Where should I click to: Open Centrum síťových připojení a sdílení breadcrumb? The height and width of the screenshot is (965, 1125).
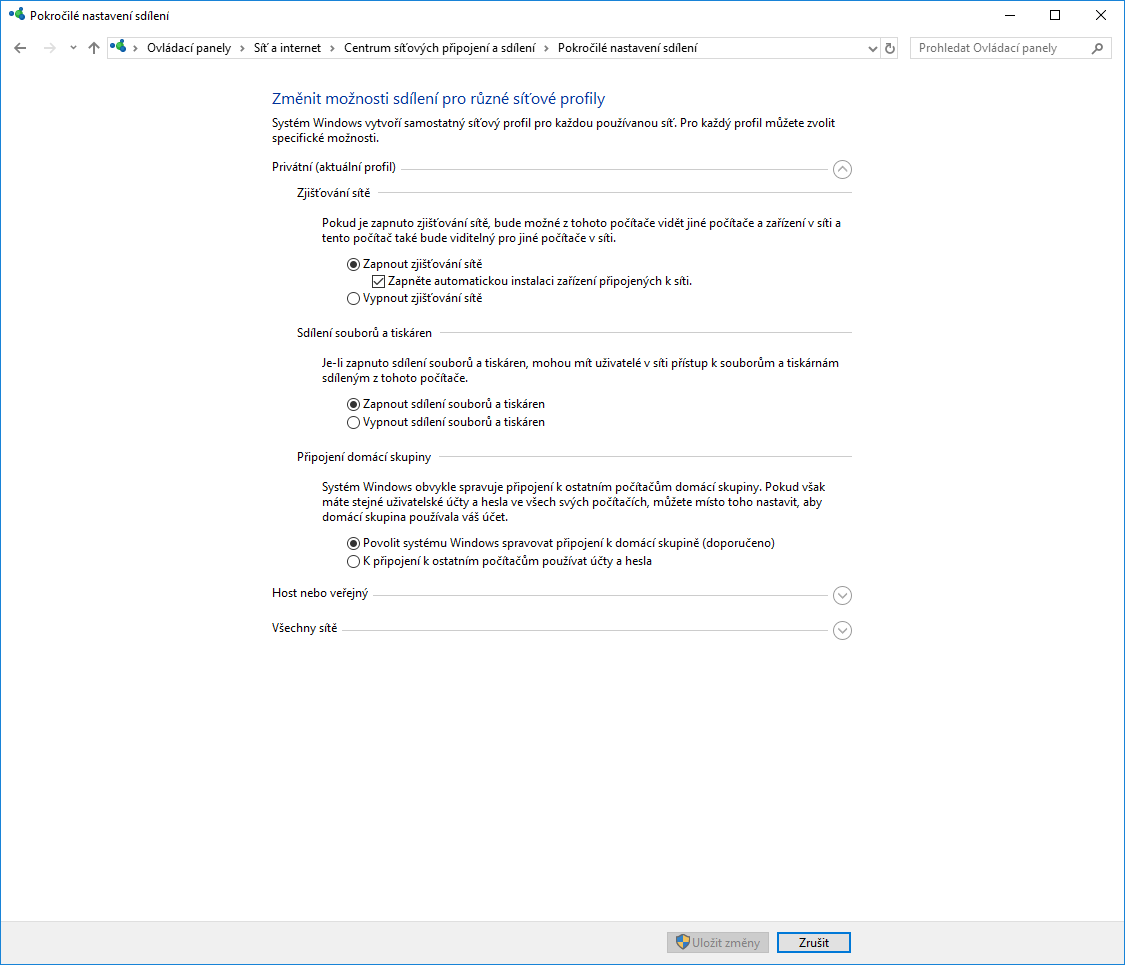439,48
